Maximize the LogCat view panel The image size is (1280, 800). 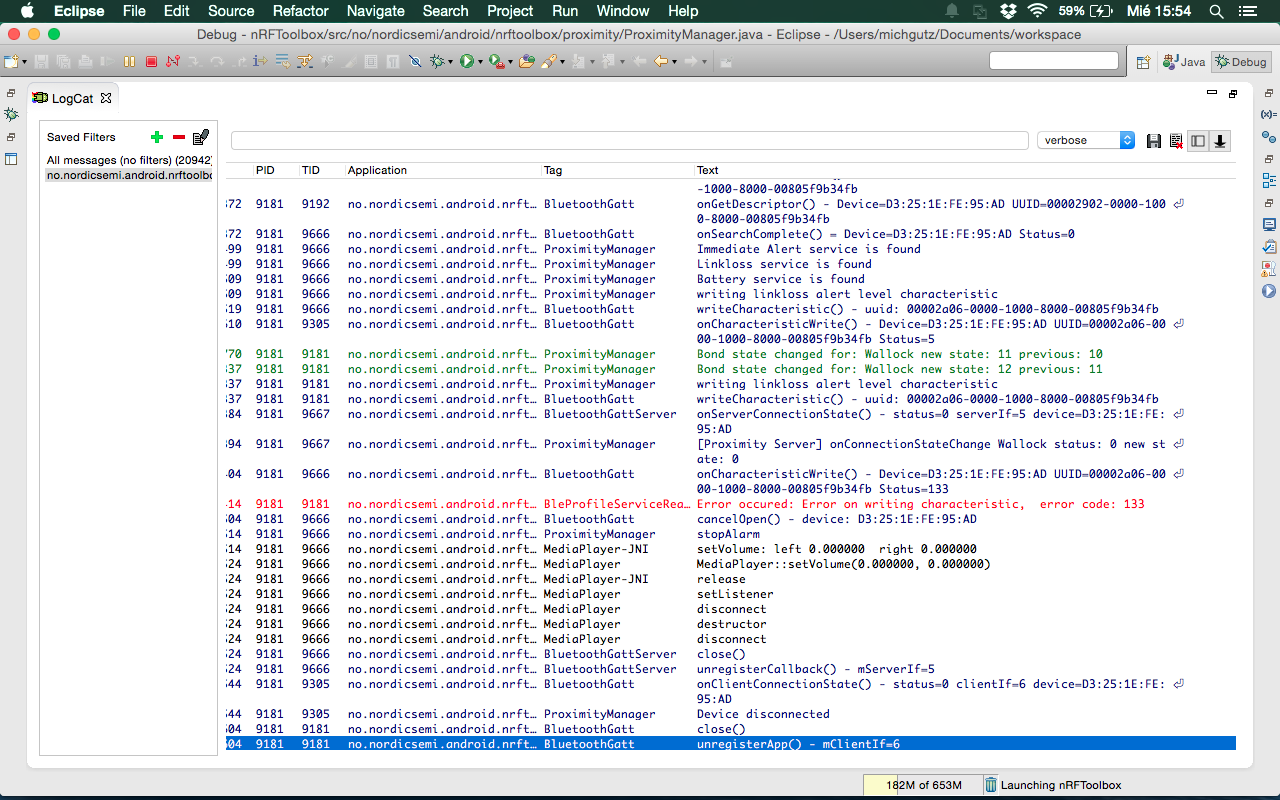(1233, 93)
